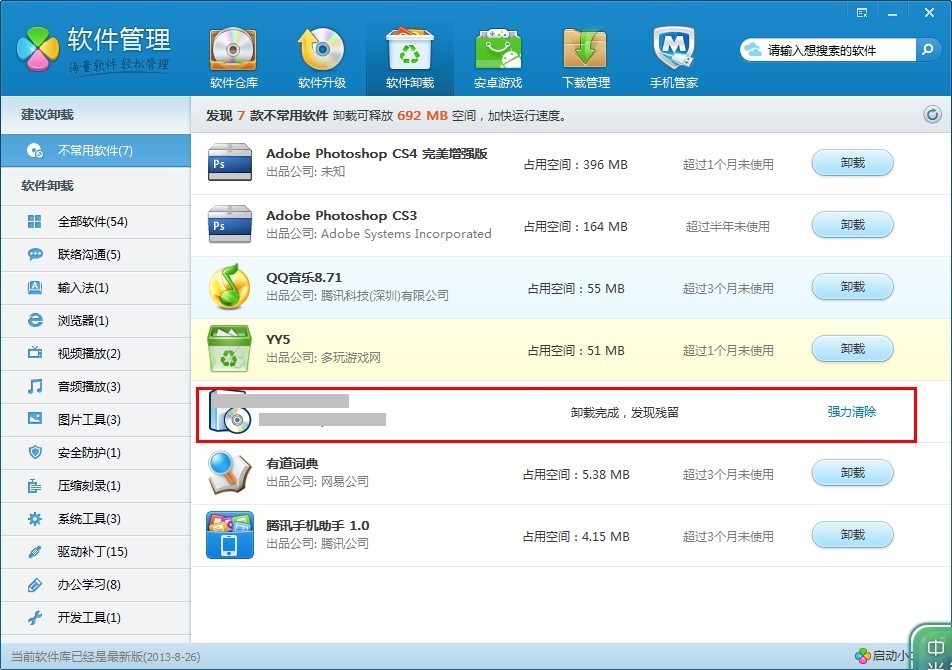
Task: Select 视频播放(2) category
Action: point(95,354)
